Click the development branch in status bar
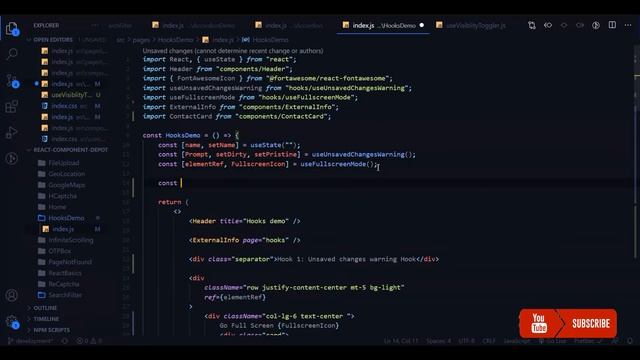 (x=31, y=341)
